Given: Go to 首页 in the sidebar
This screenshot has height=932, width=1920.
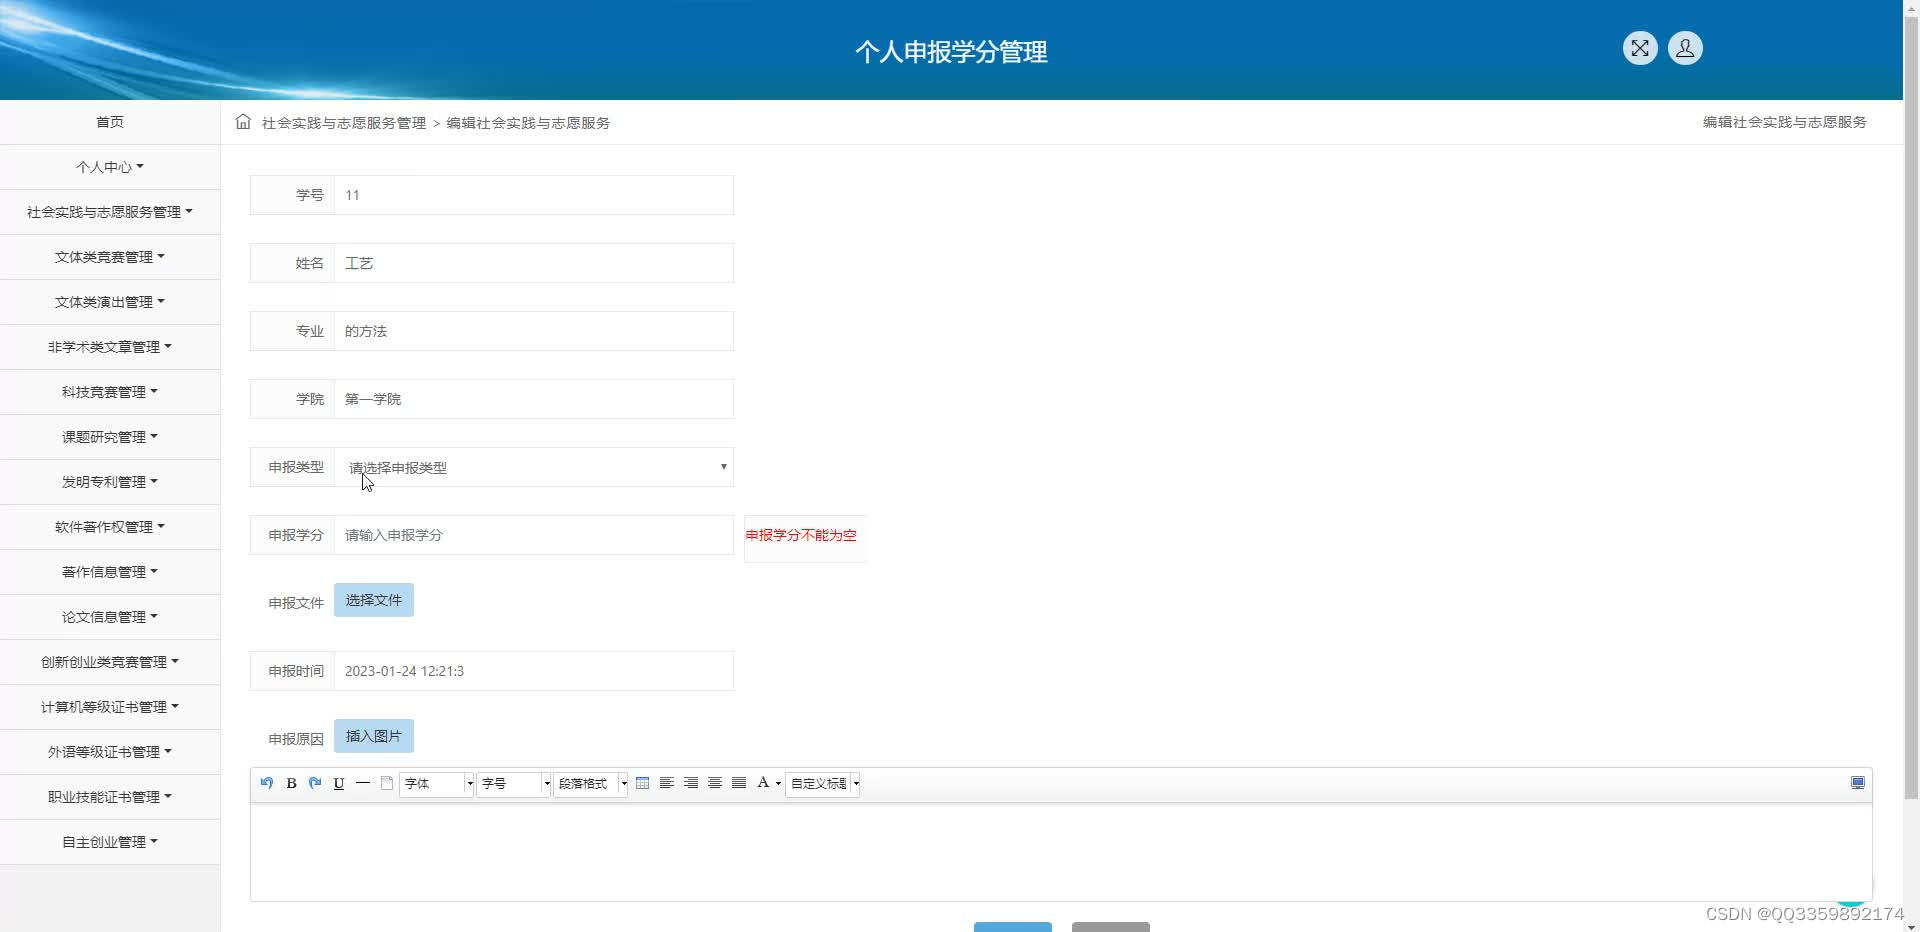Looking at the screenshot, I should click(x=110, y=122).
